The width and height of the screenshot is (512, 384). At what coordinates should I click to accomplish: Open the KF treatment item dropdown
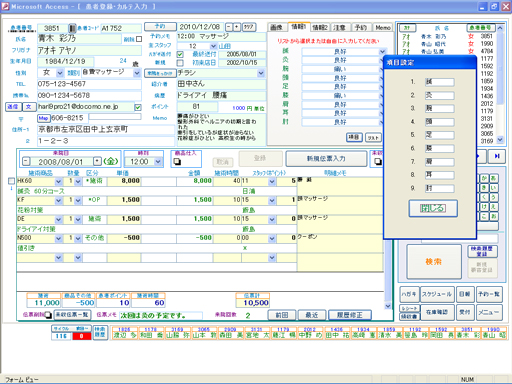[58, 200]
